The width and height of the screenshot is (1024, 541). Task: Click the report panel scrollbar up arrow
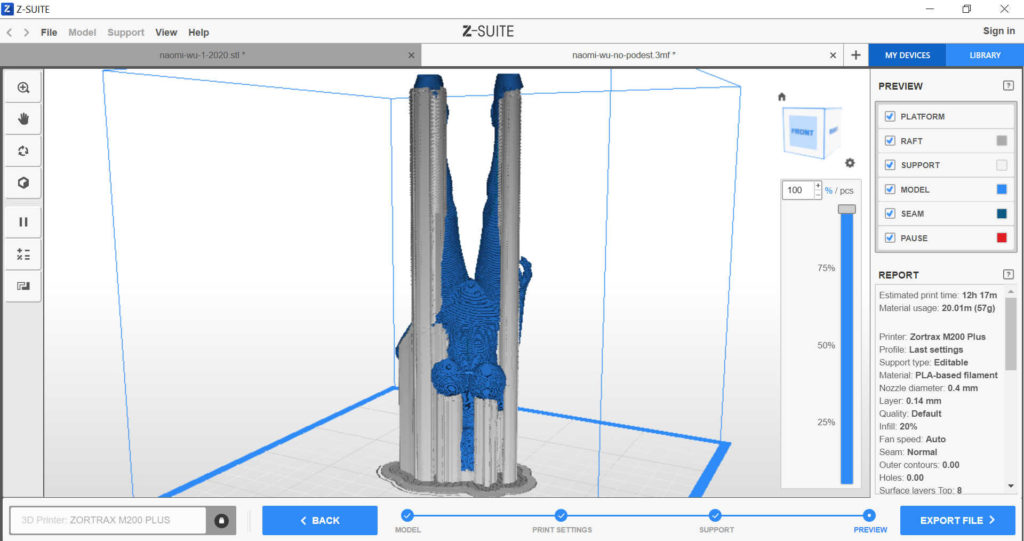click(1011, 291)
